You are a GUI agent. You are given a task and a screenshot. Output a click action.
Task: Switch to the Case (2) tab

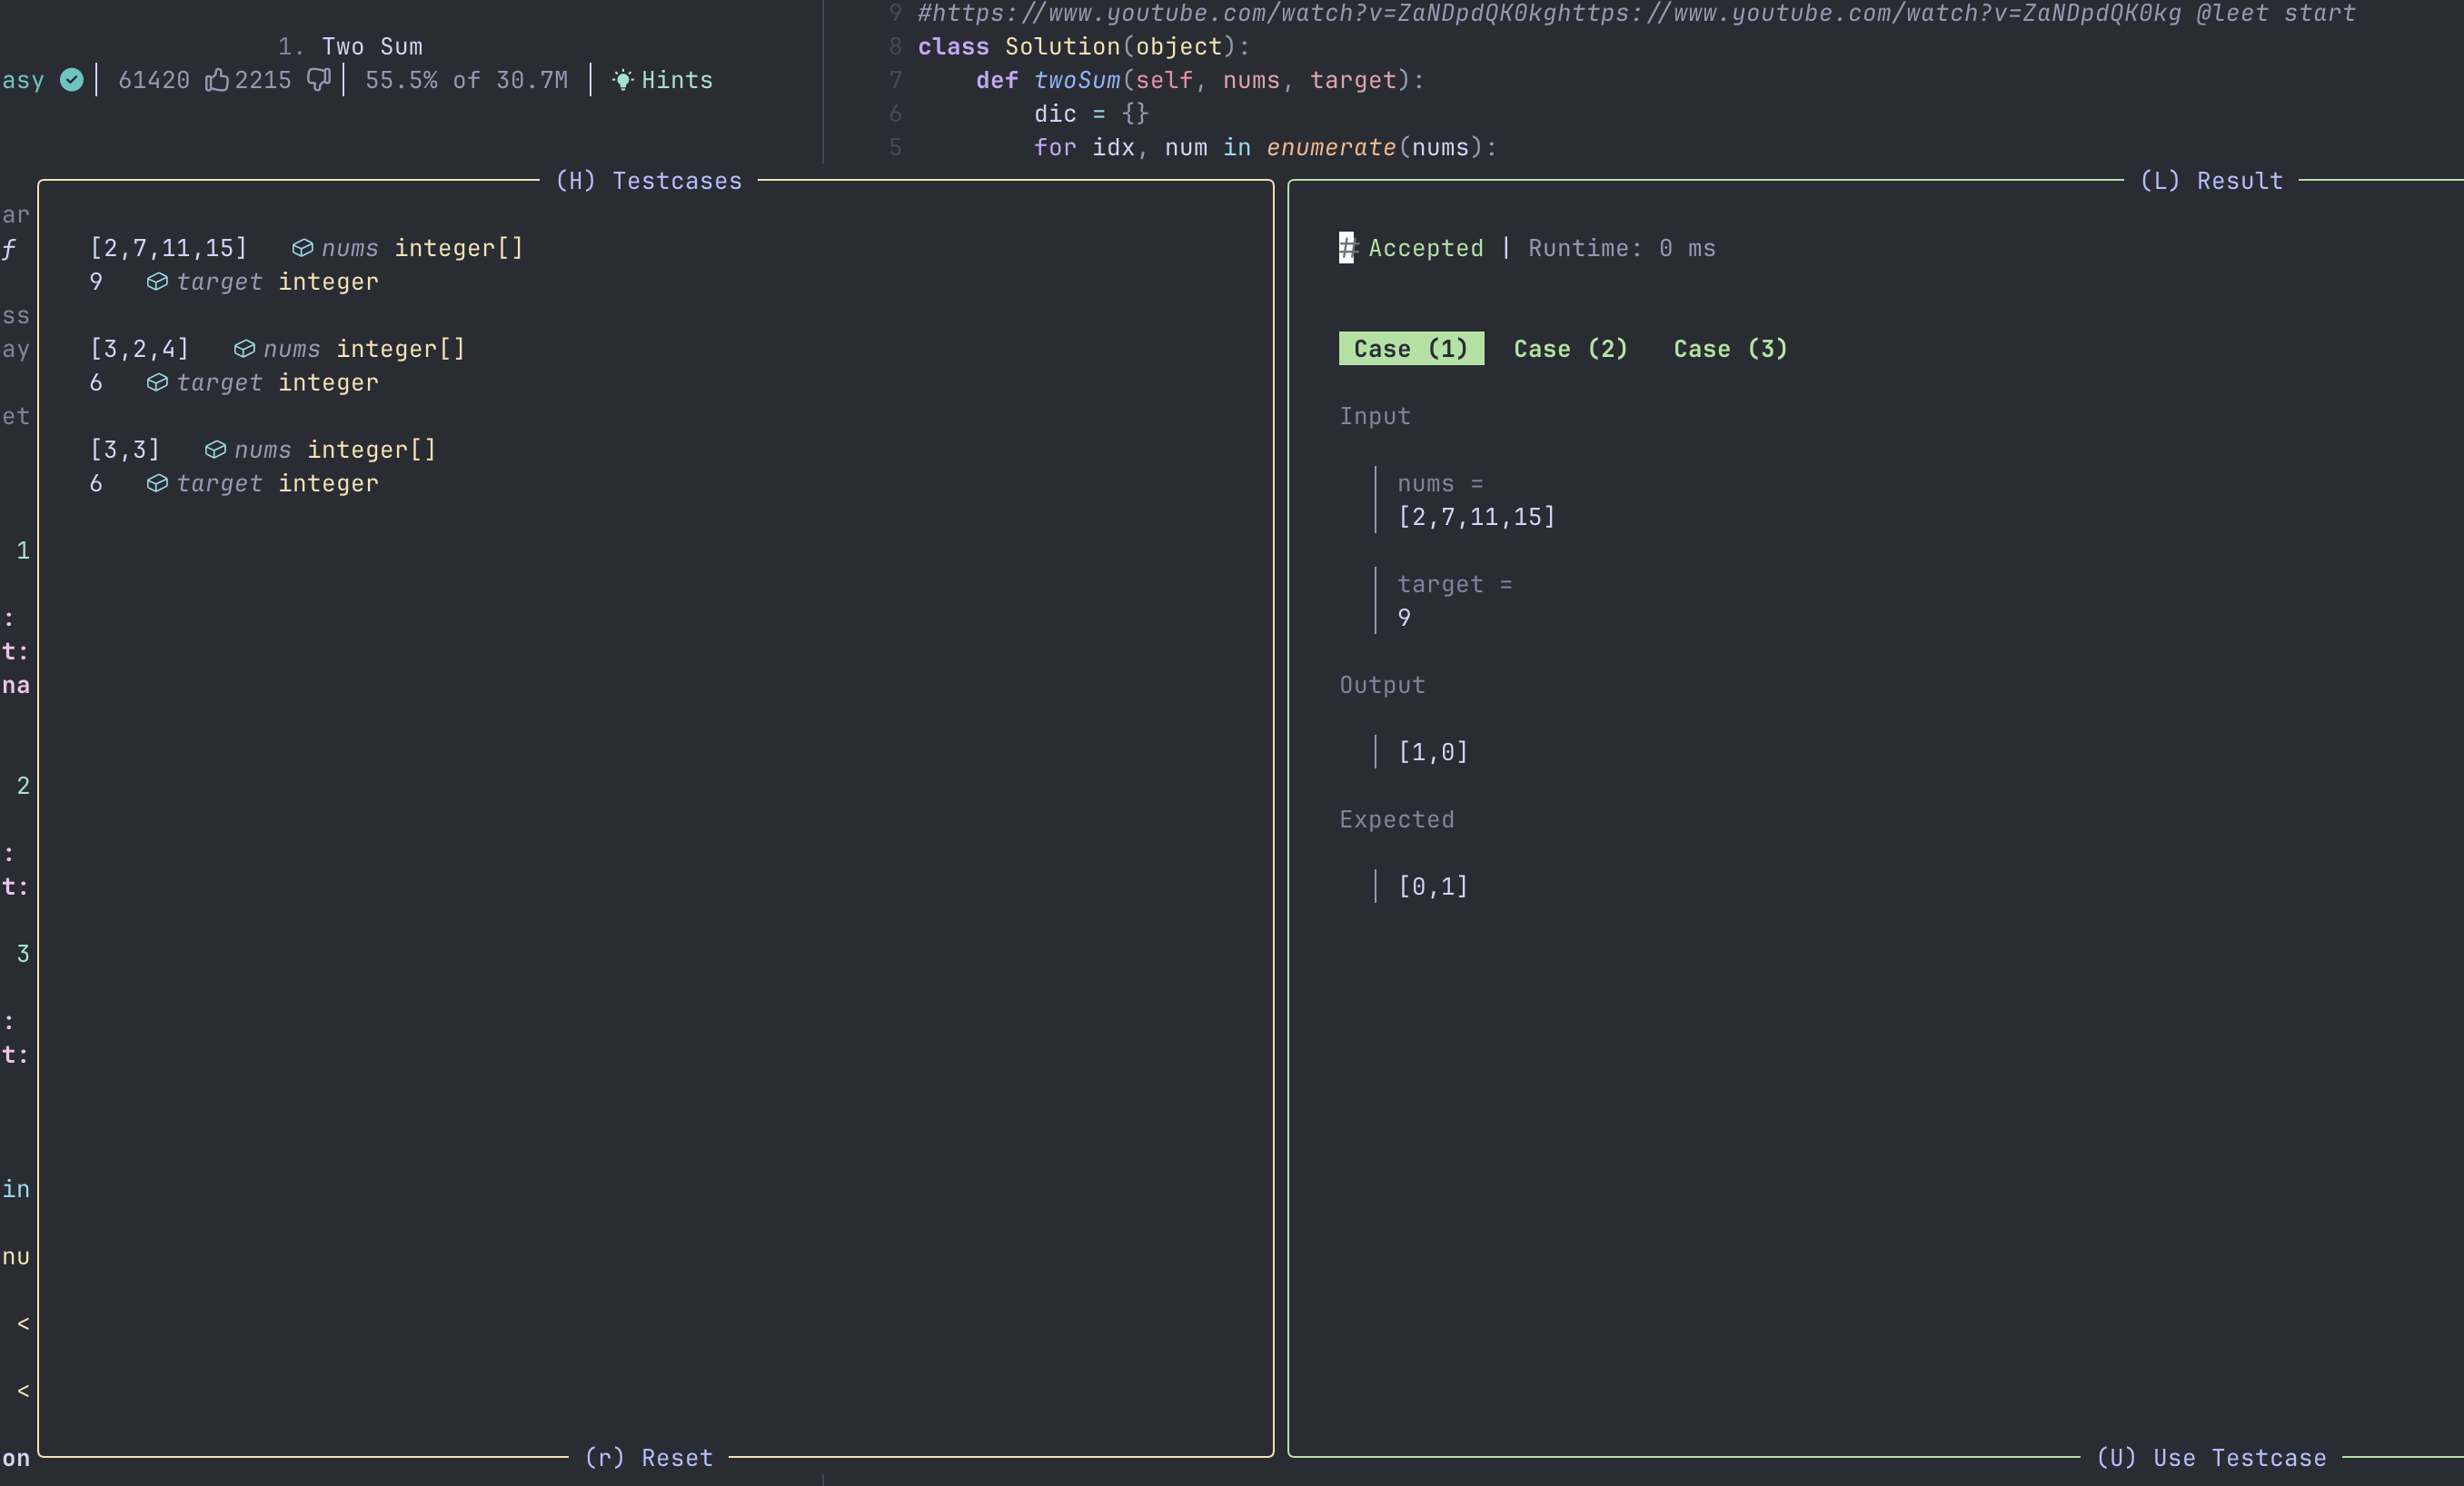[x=1570, y=349]
